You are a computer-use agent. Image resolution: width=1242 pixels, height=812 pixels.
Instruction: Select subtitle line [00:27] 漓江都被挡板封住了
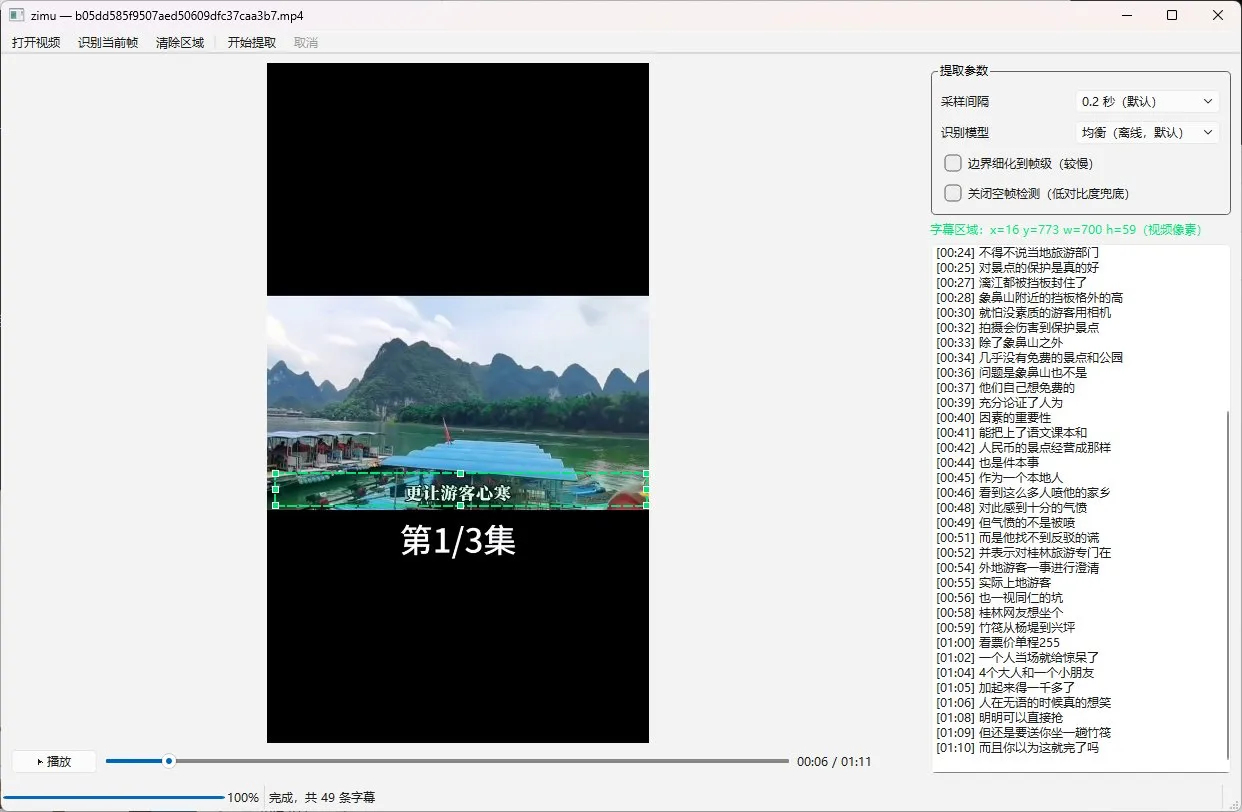coord(1010,282)
